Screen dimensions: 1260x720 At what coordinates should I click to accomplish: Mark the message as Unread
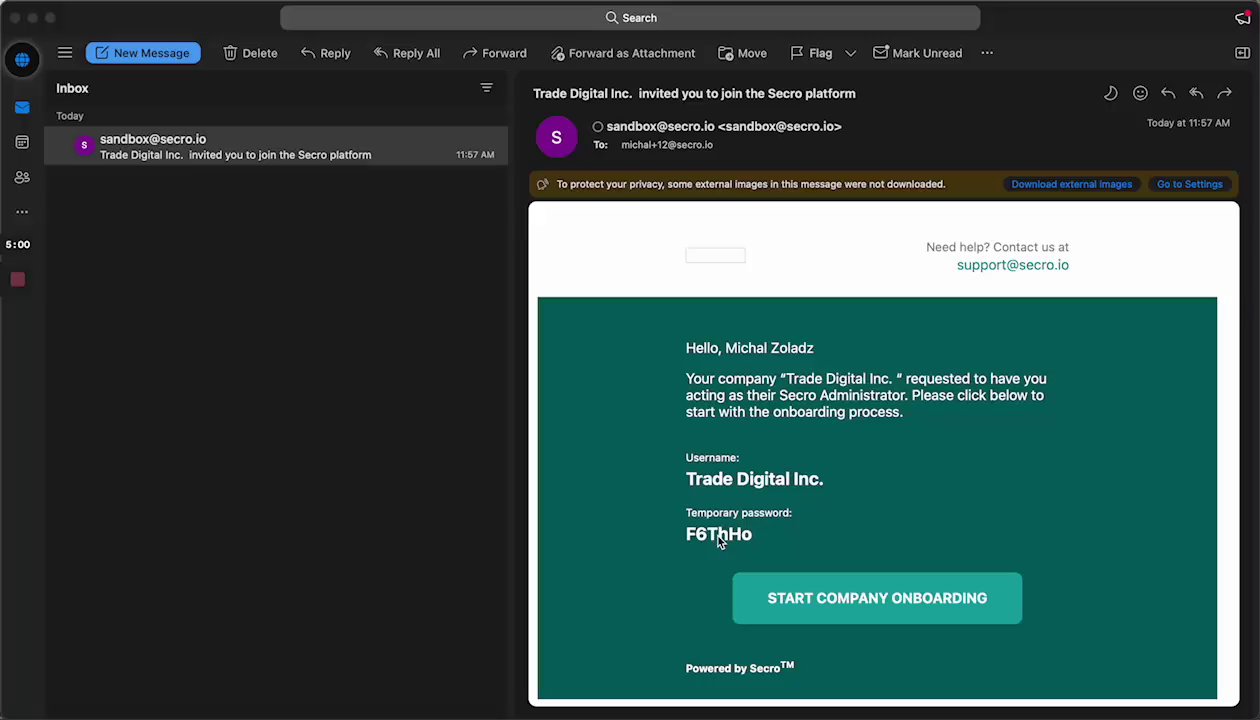[x=918, y=53]
